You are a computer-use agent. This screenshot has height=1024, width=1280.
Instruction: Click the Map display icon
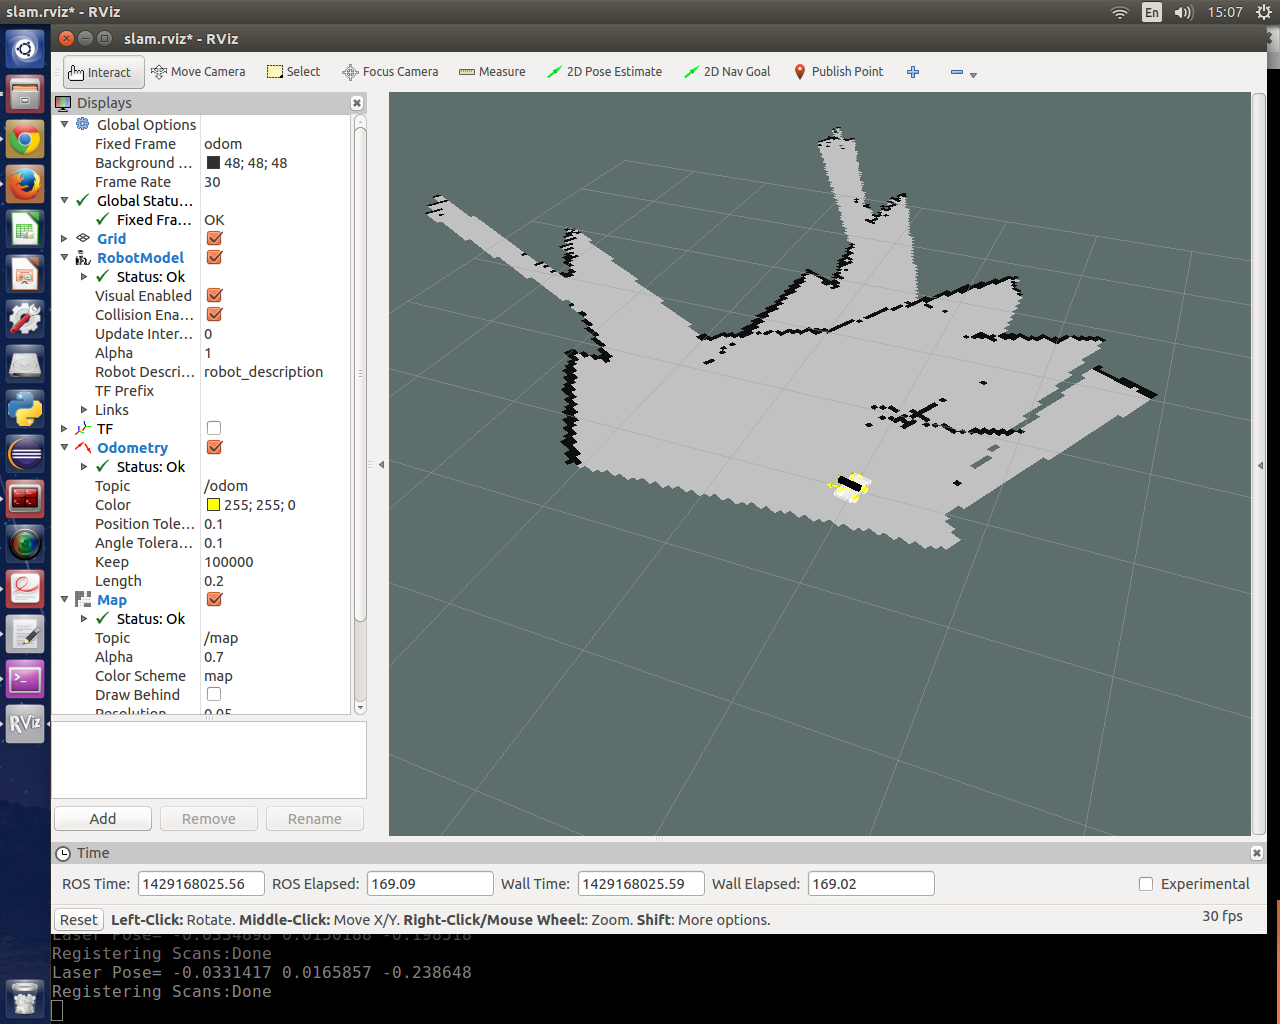coord(83,599)
